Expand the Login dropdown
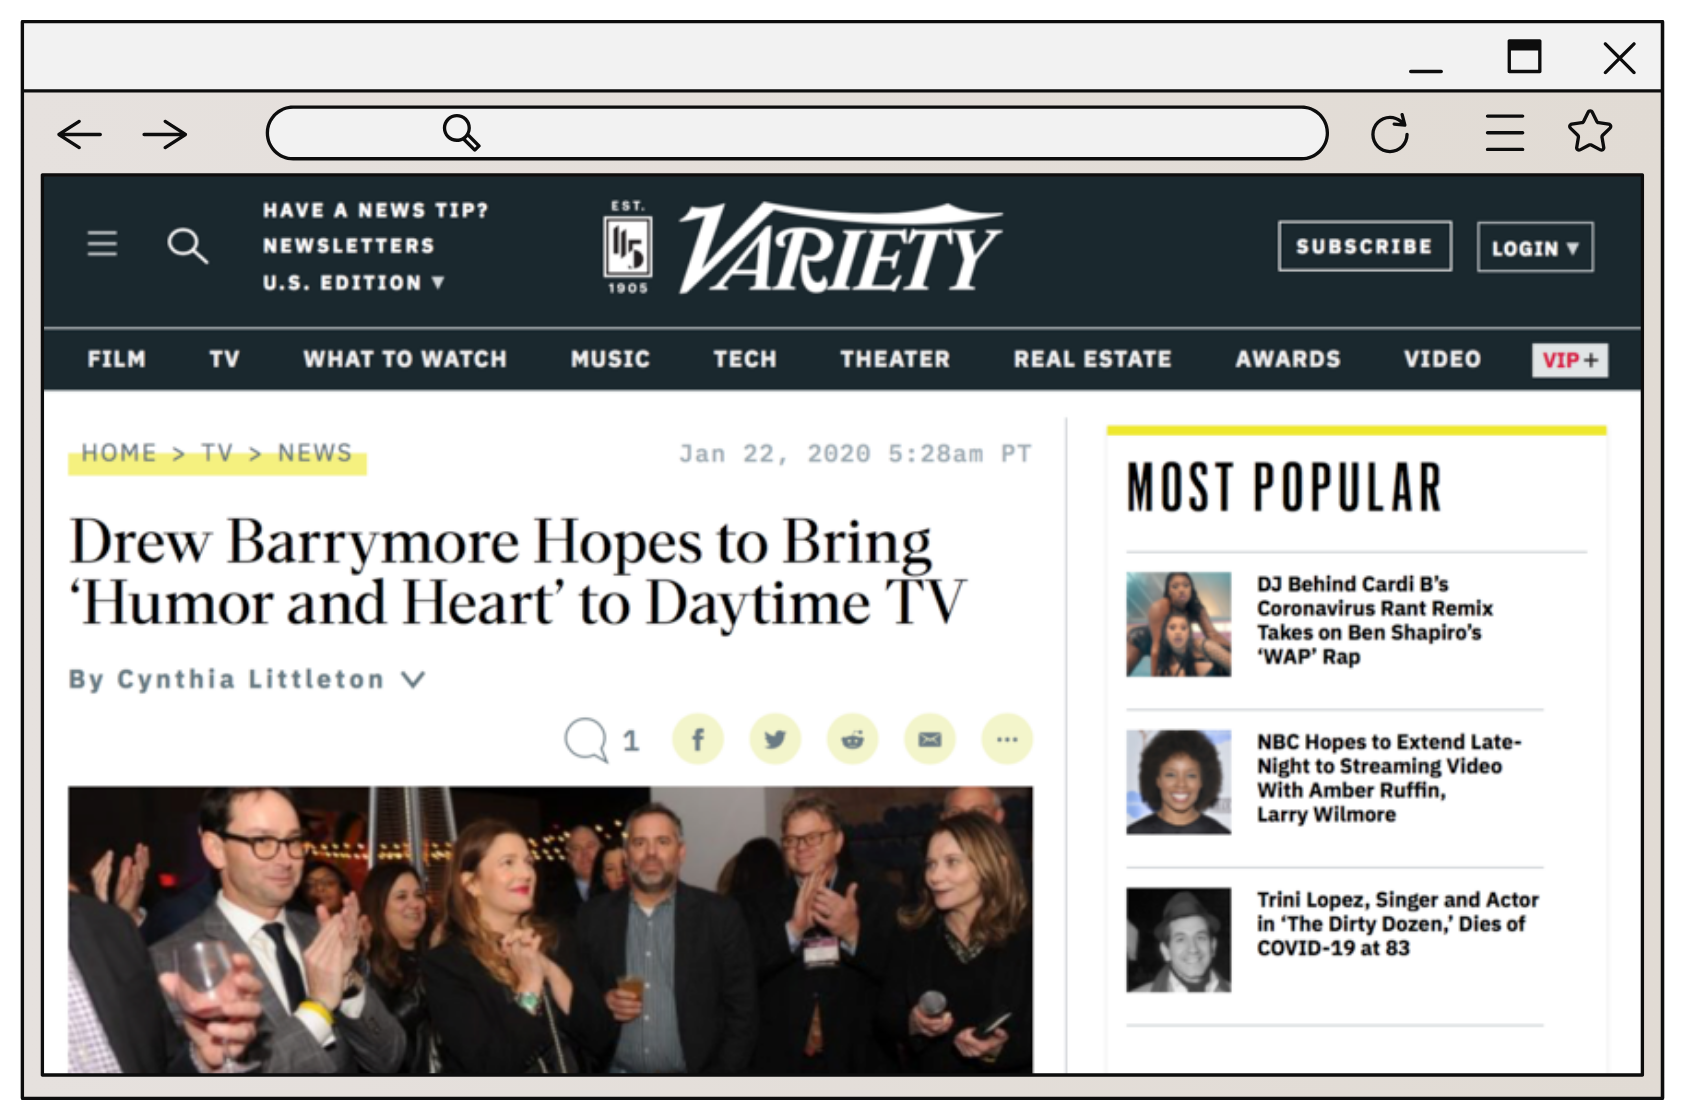1685x1120 pixels. (1535, 247)
